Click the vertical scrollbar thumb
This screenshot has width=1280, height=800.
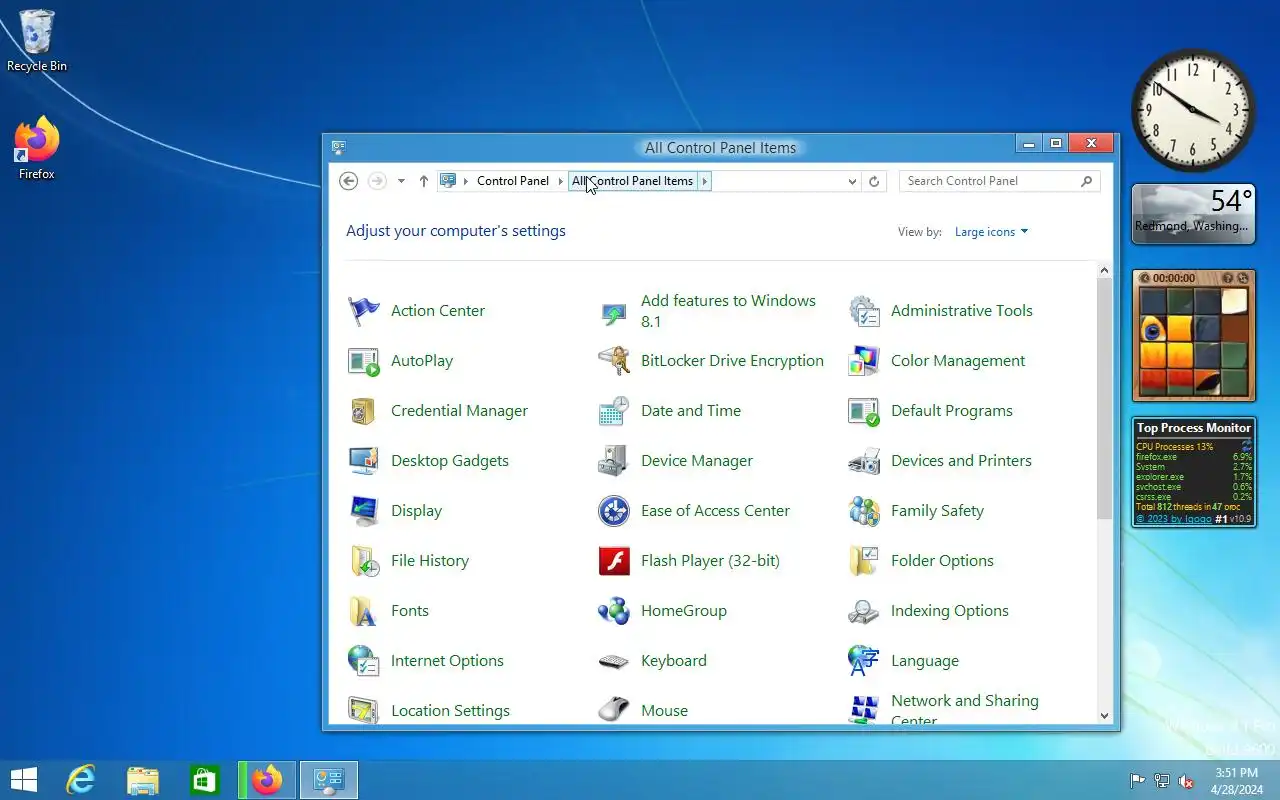click(x=1104, y=399)
